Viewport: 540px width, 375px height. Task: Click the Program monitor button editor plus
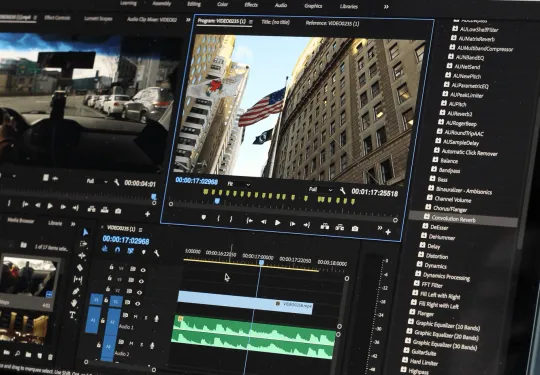[388, 232]
